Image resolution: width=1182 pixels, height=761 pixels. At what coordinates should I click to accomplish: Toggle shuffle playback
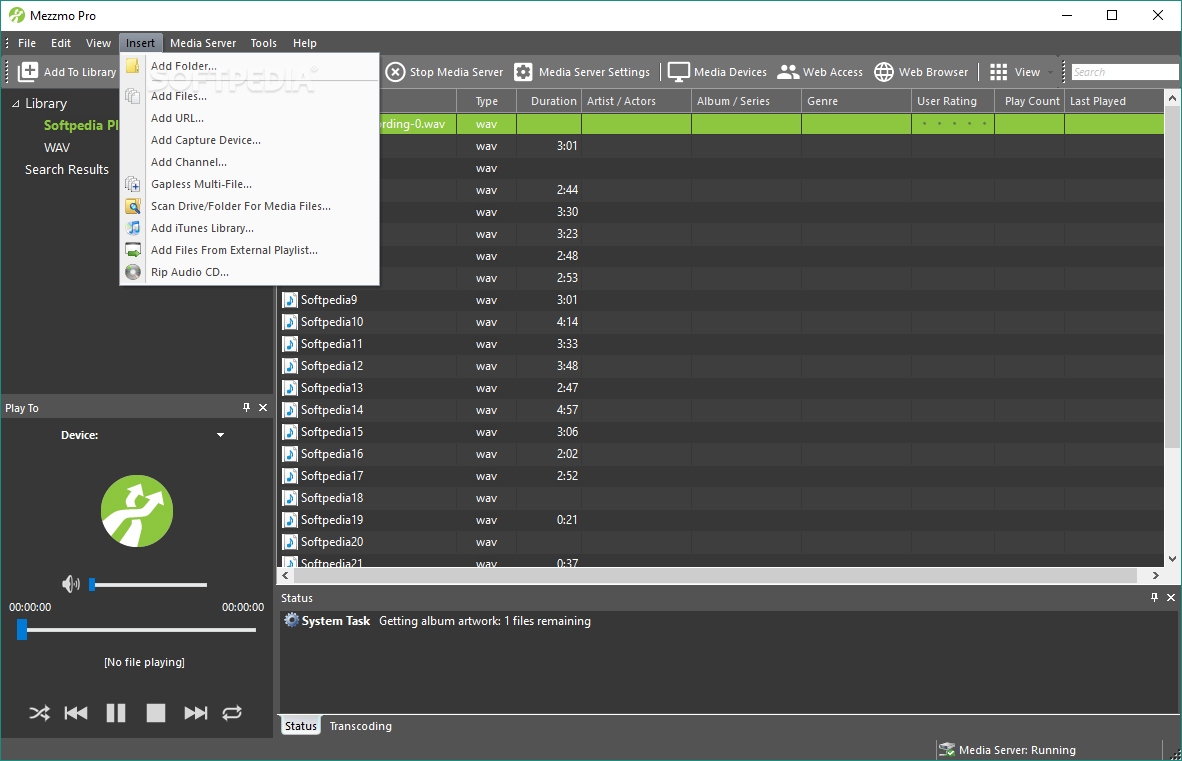point(39,713)
